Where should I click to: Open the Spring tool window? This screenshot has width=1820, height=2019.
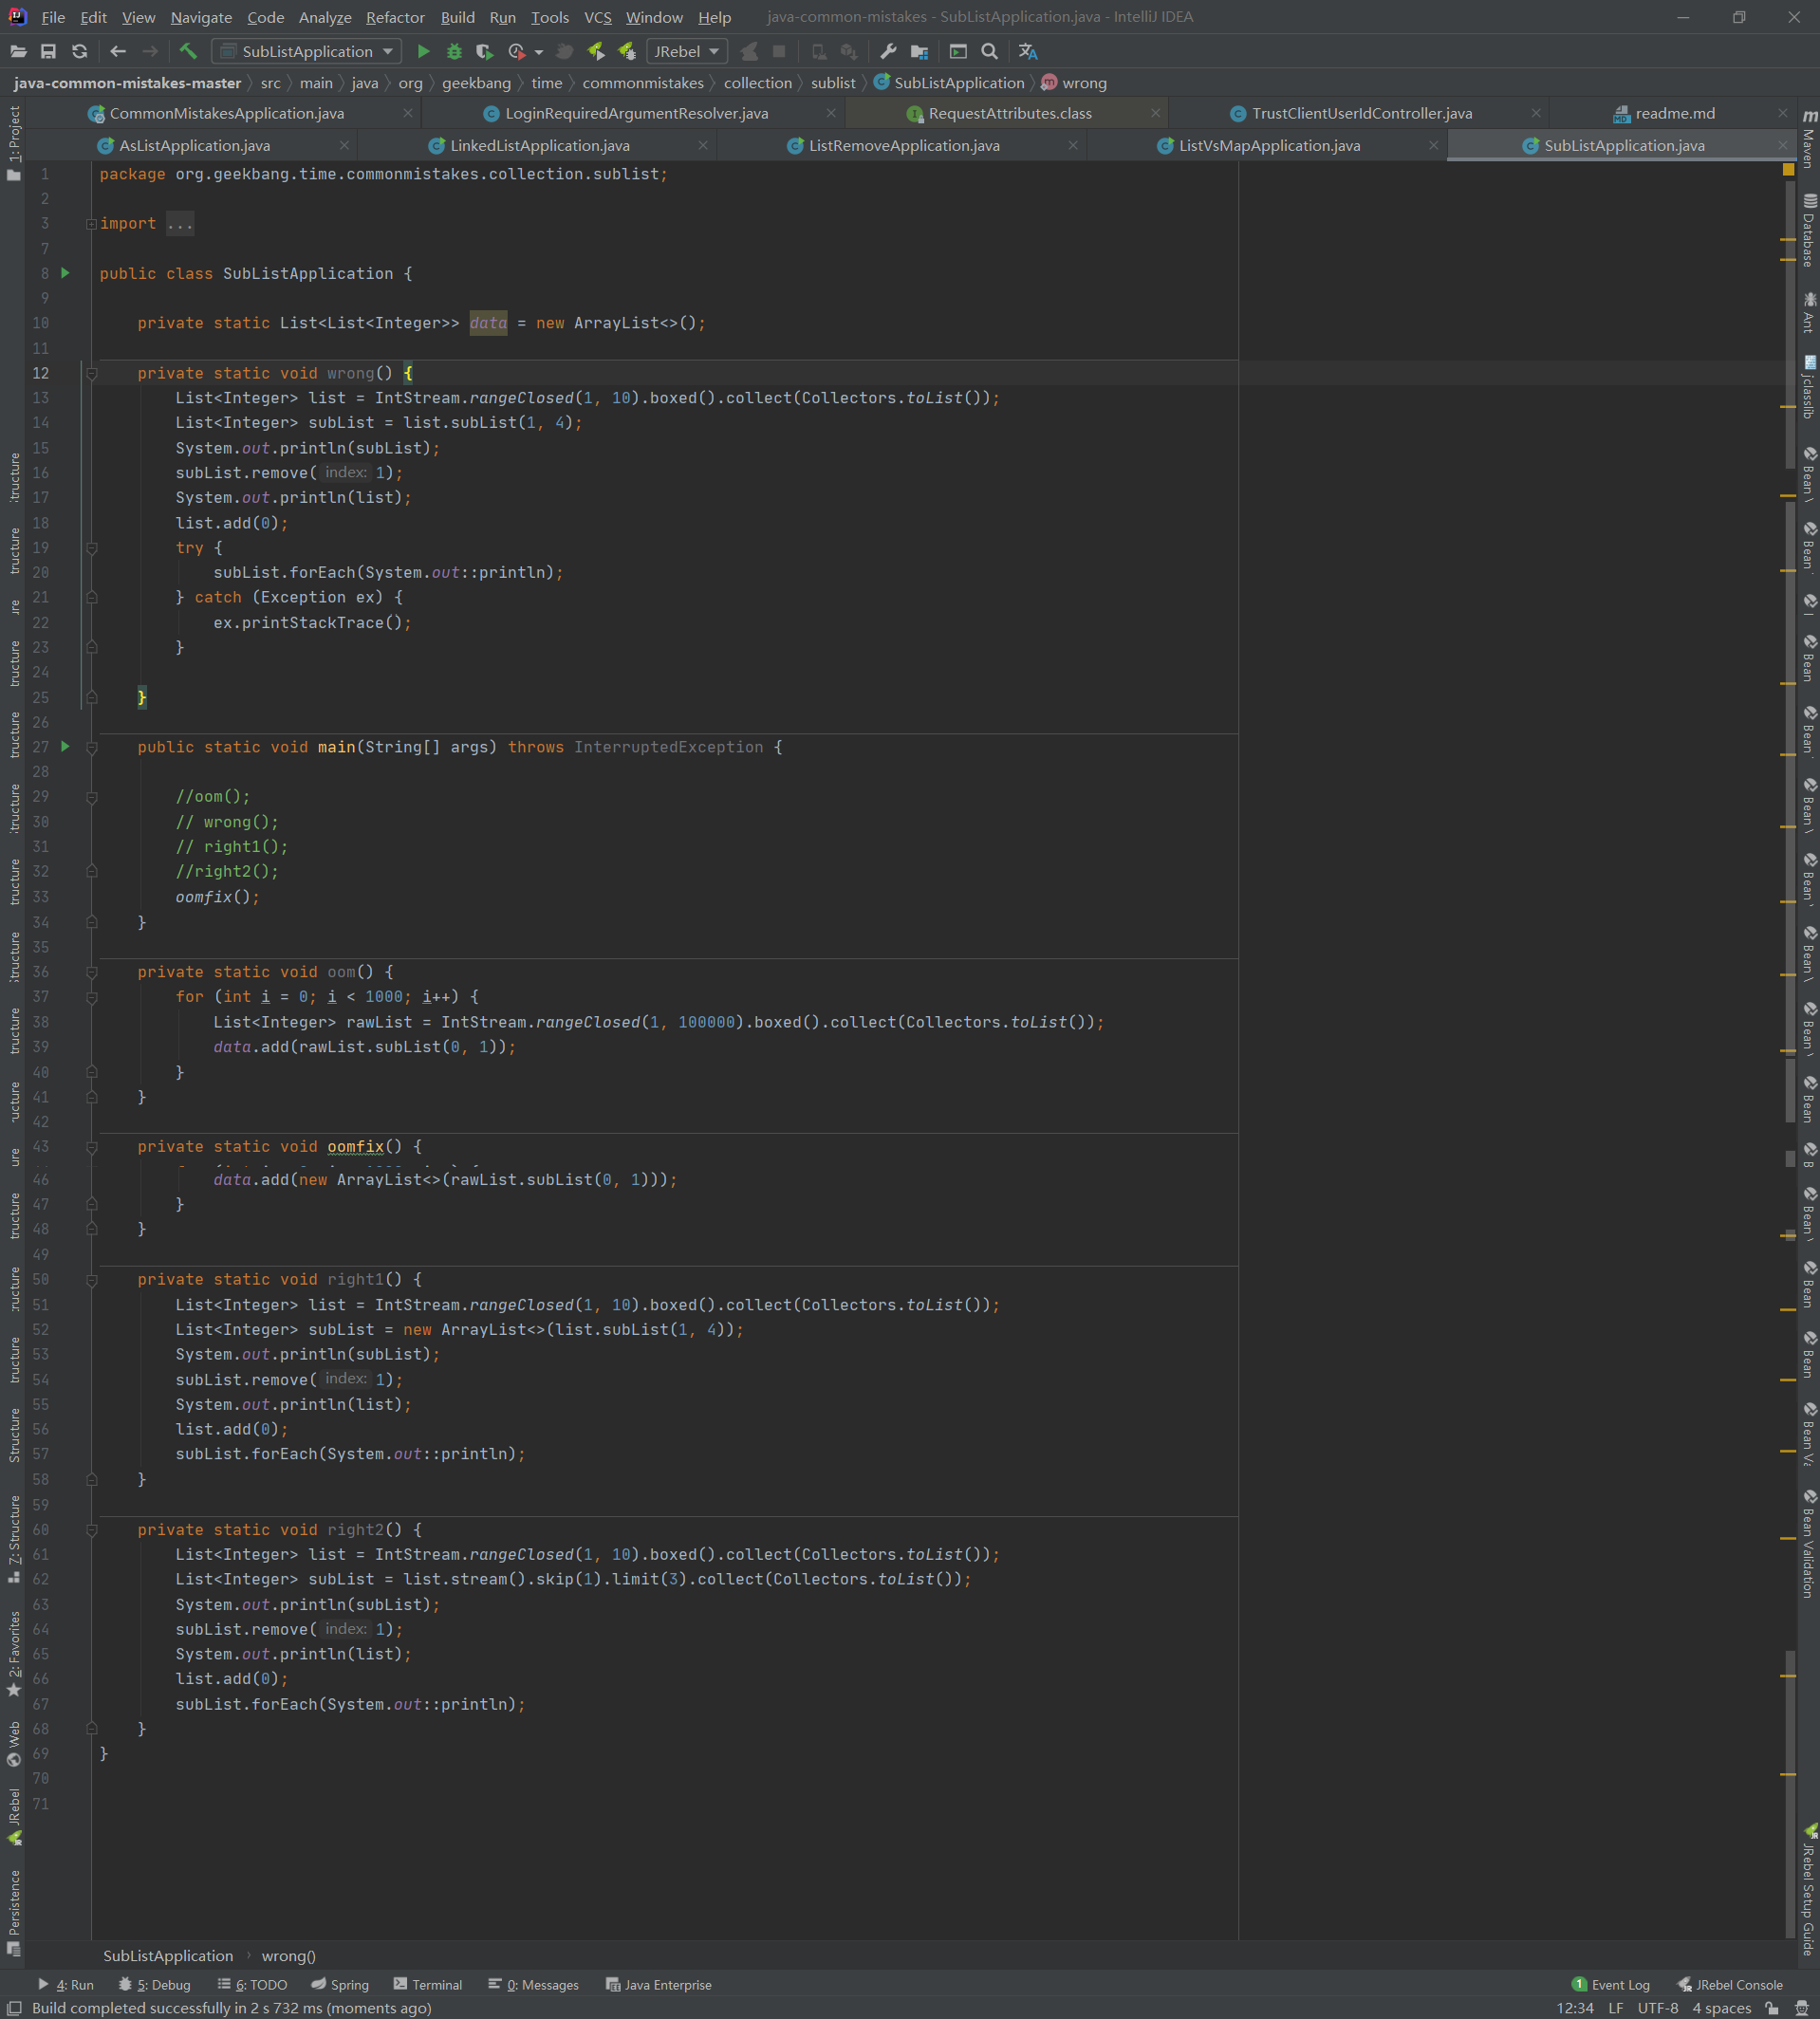(x=340, y=1985)
